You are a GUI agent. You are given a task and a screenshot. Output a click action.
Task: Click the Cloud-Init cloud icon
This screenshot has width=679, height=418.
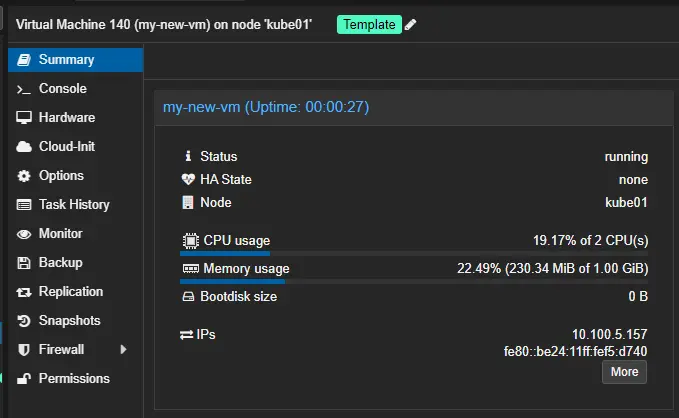pyautogui.click(x=24, y=147)
